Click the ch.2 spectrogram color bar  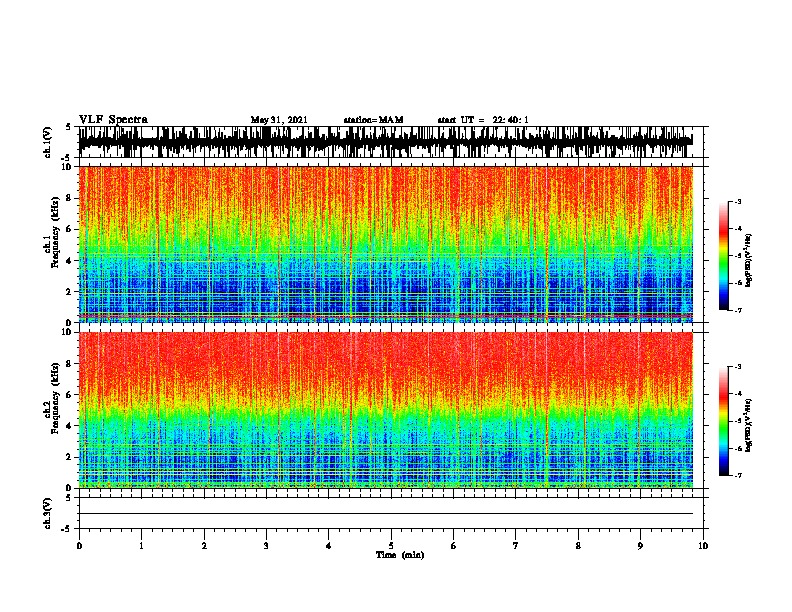[x=723, y=421]
